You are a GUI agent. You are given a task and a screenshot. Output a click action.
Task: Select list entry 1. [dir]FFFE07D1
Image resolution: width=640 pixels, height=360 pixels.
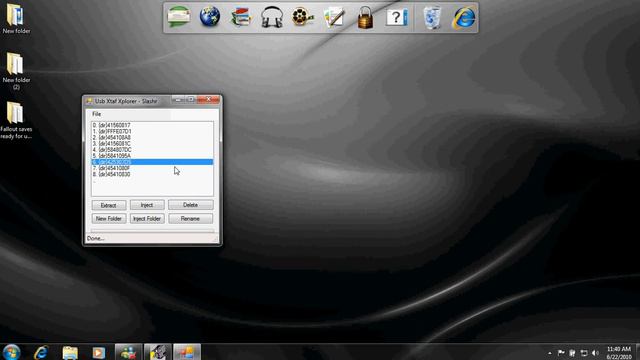pos(152,131)
